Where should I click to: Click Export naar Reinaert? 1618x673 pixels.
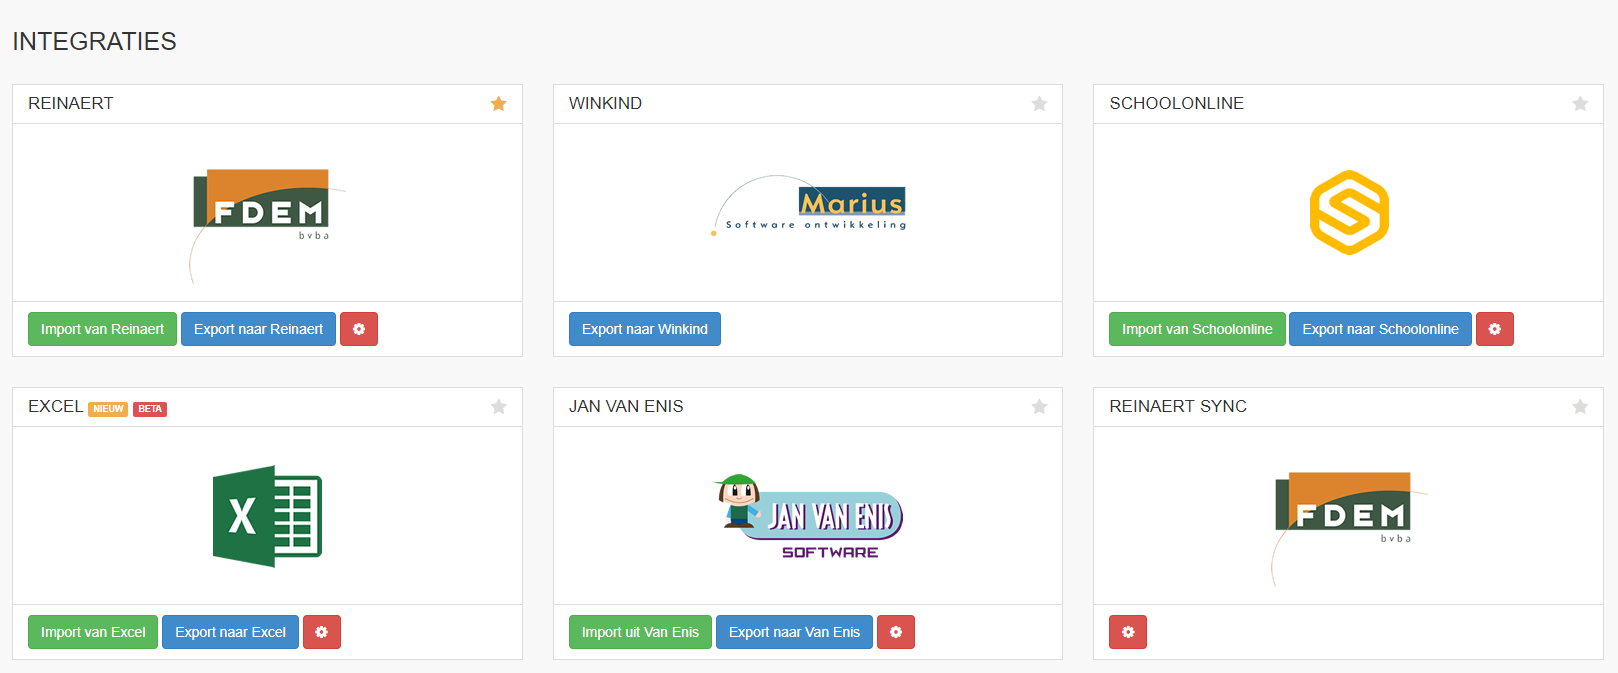tap(258, 329)
